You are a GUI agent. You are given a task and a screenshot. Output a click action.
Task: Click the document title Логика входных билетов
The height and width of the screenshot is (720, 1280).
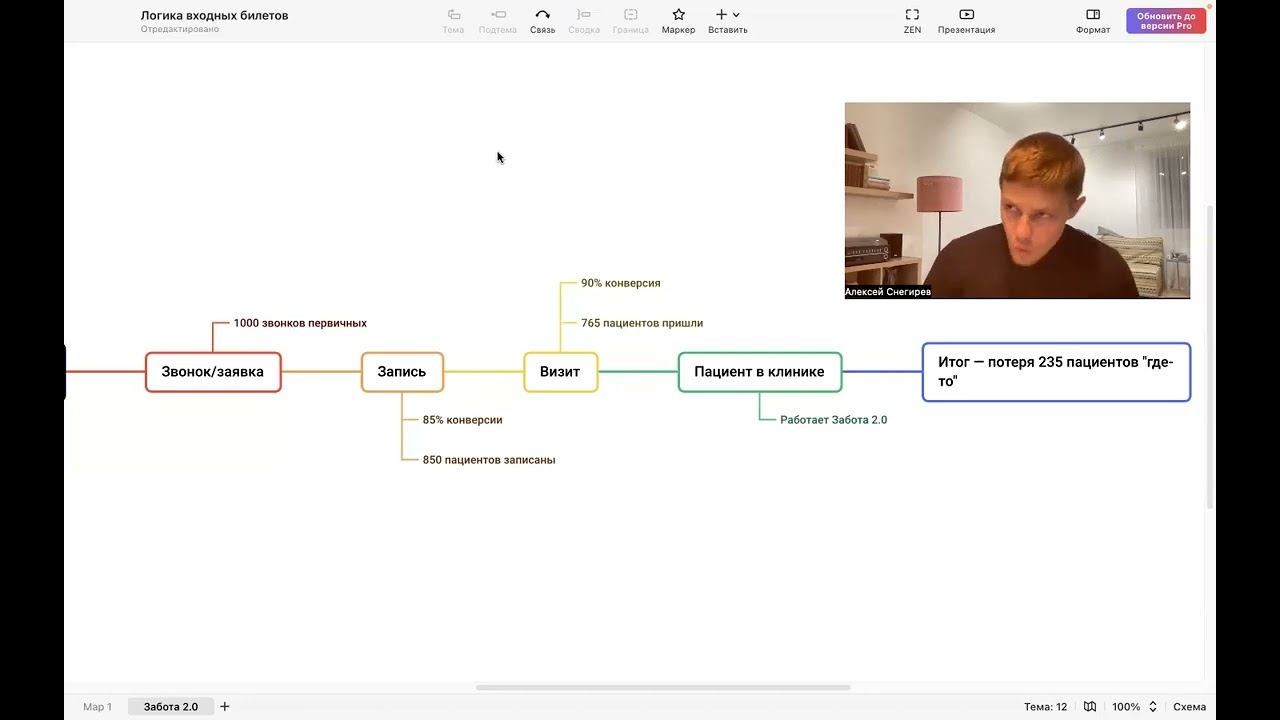214,15
